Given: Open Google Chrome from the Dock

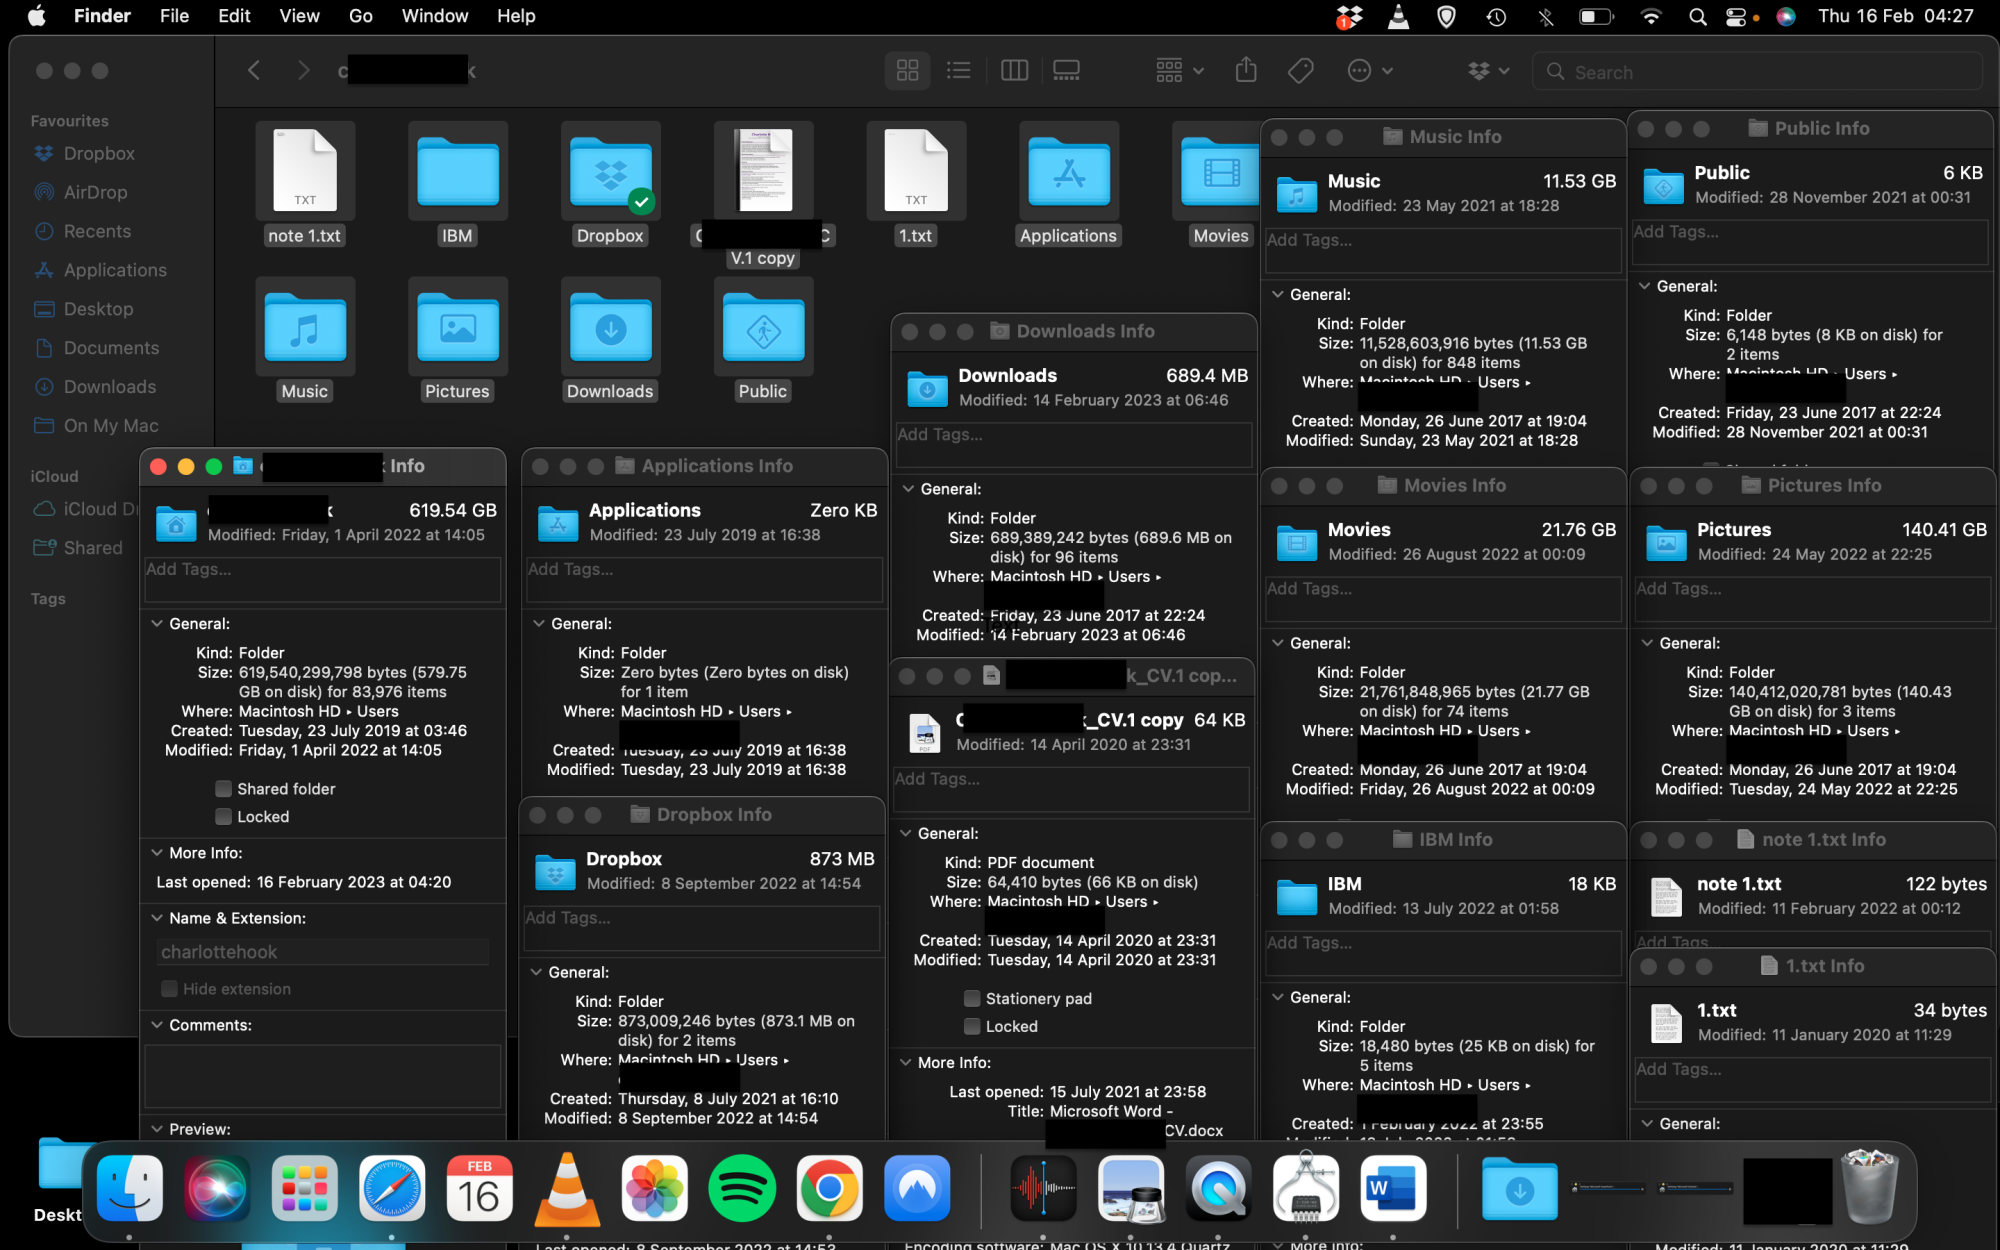Looking at the screenshot, I should [829, 1188].
